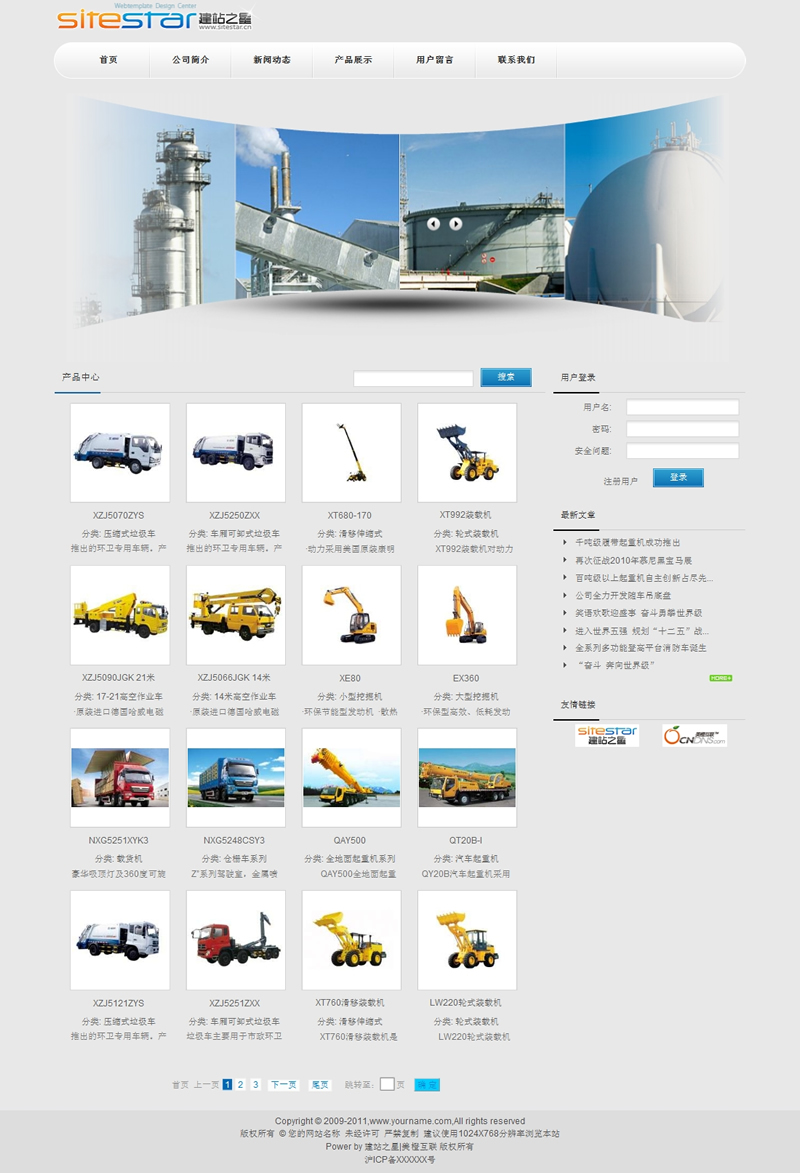Click the CNDNS friendly link logo

(x=694, y=736)
